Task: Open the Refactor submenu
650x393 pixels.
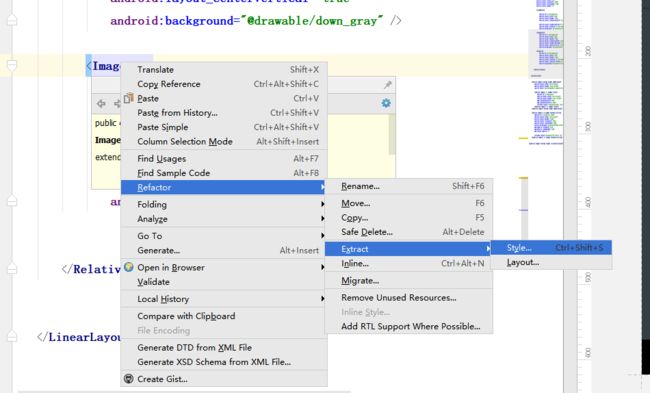Action: tap(224, 187)
